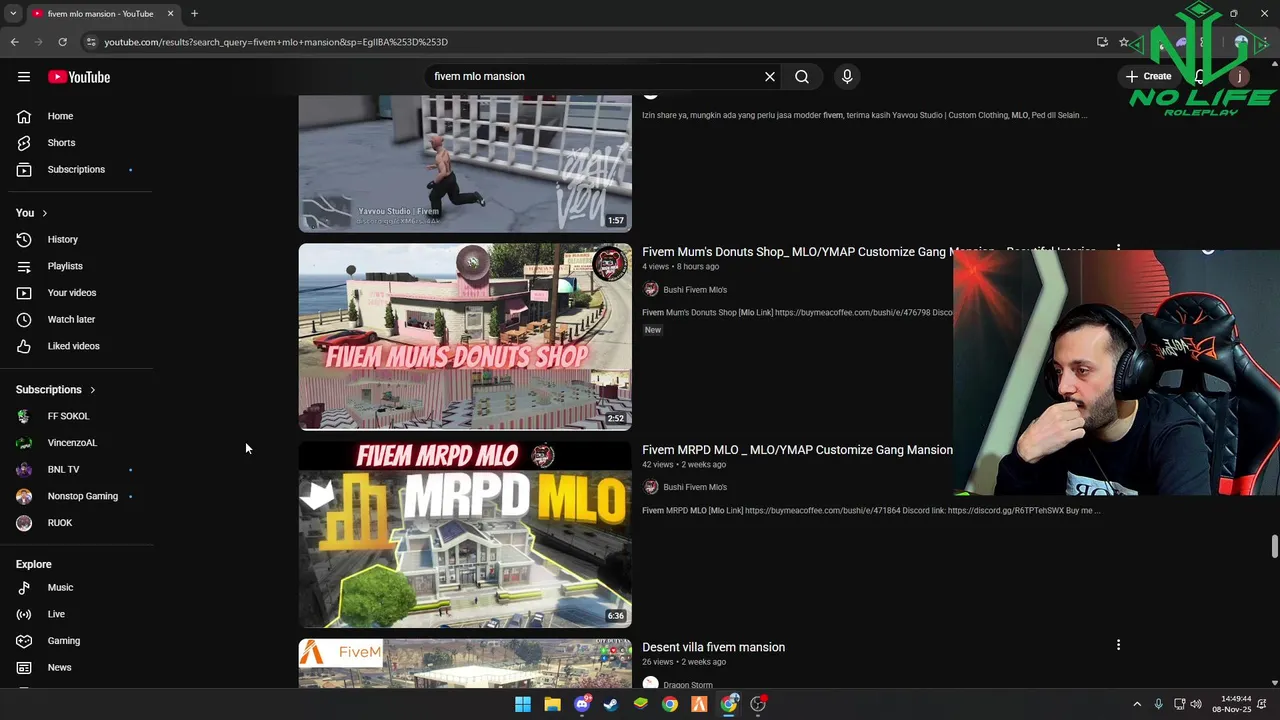Open Subscriptions in the sidebar
The width and height of the screenshot is (1280, 720).
(x=76, y=169)
